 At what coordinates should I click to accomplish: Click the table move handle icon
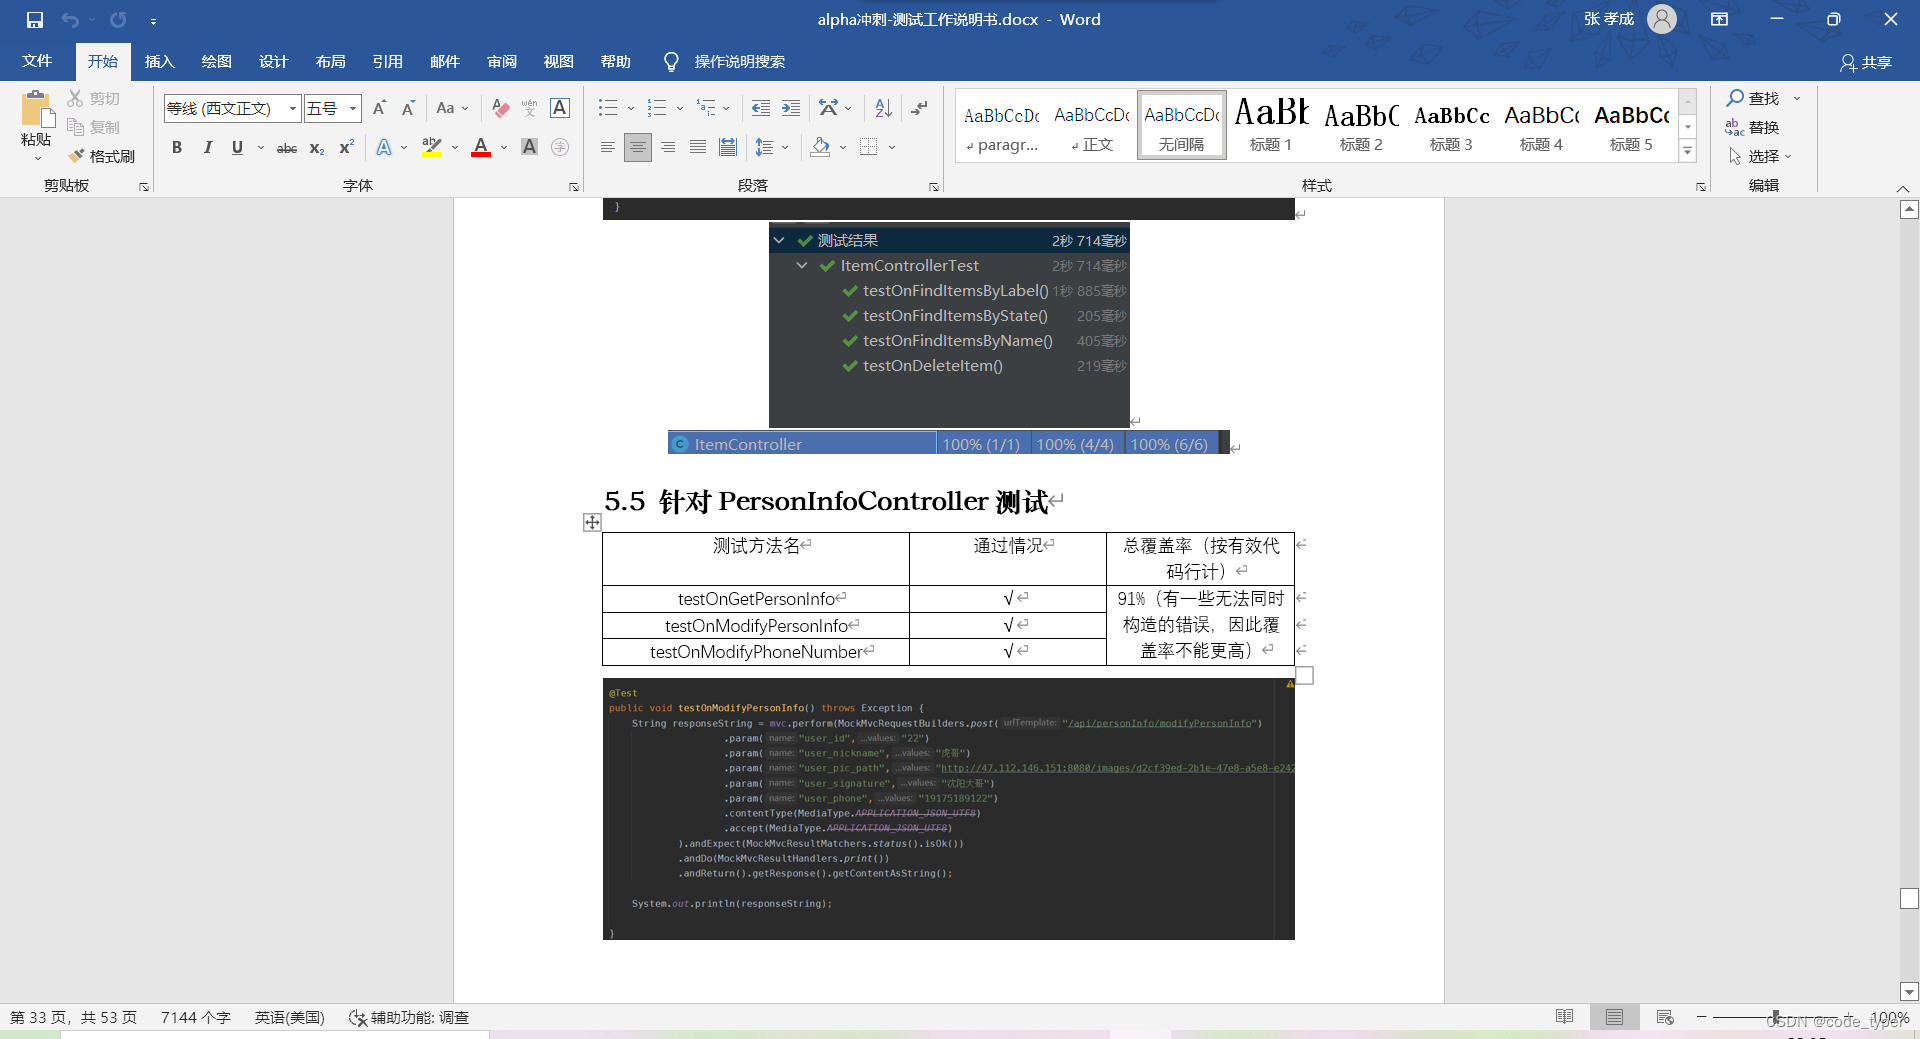point(592,522)
